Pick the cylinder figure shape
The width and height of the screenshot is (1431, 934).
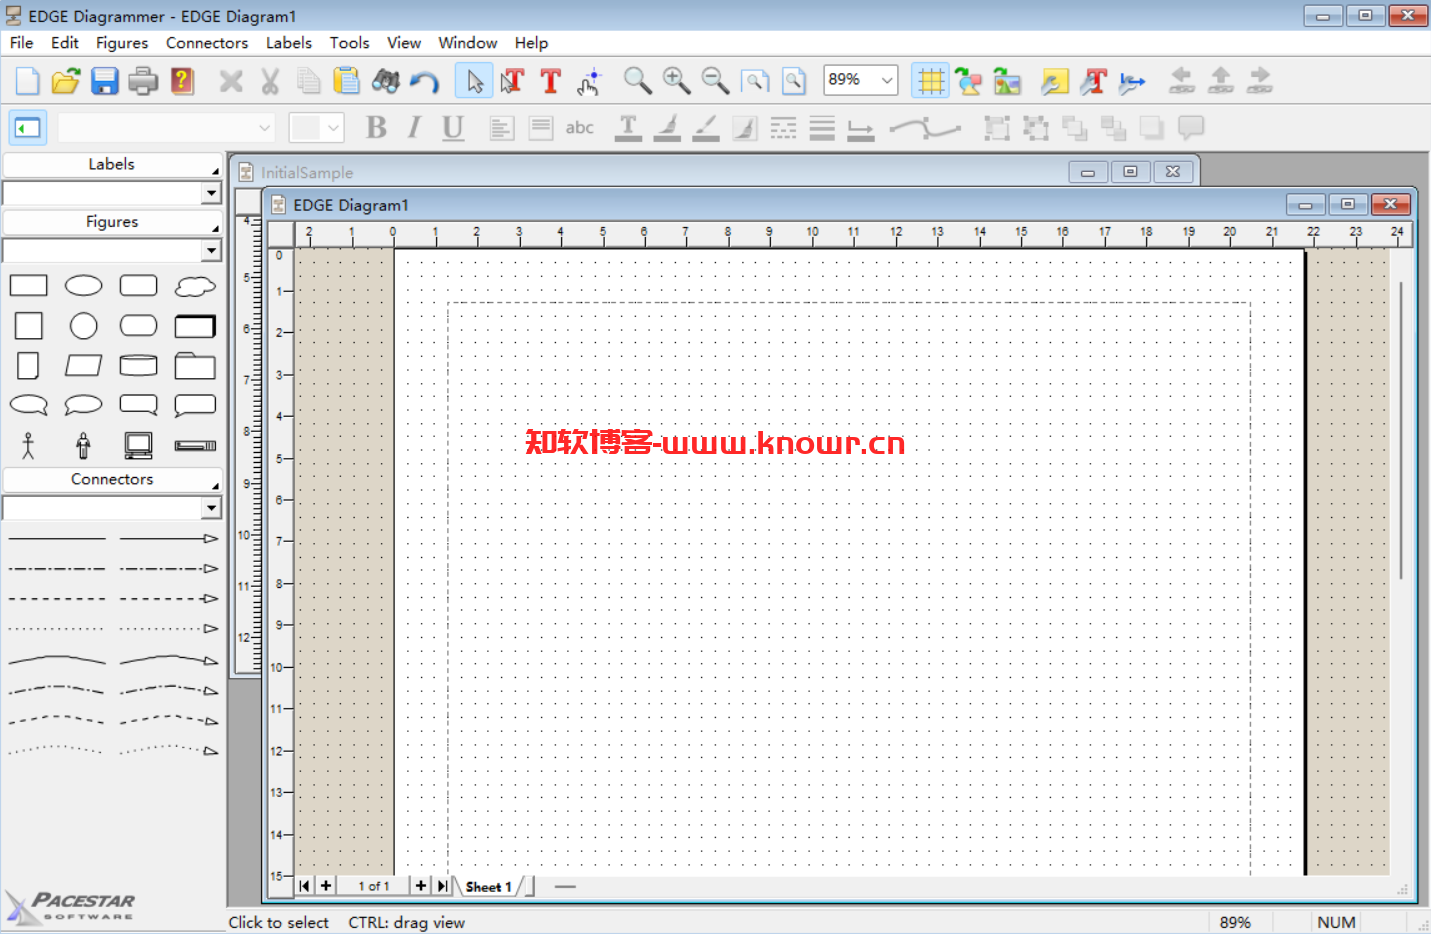coord(139,366)
